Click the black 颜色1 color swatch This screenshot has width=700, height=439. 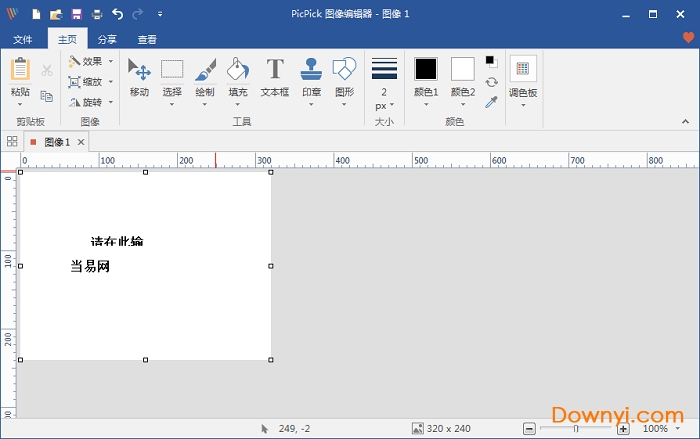(x=426, y=69)
